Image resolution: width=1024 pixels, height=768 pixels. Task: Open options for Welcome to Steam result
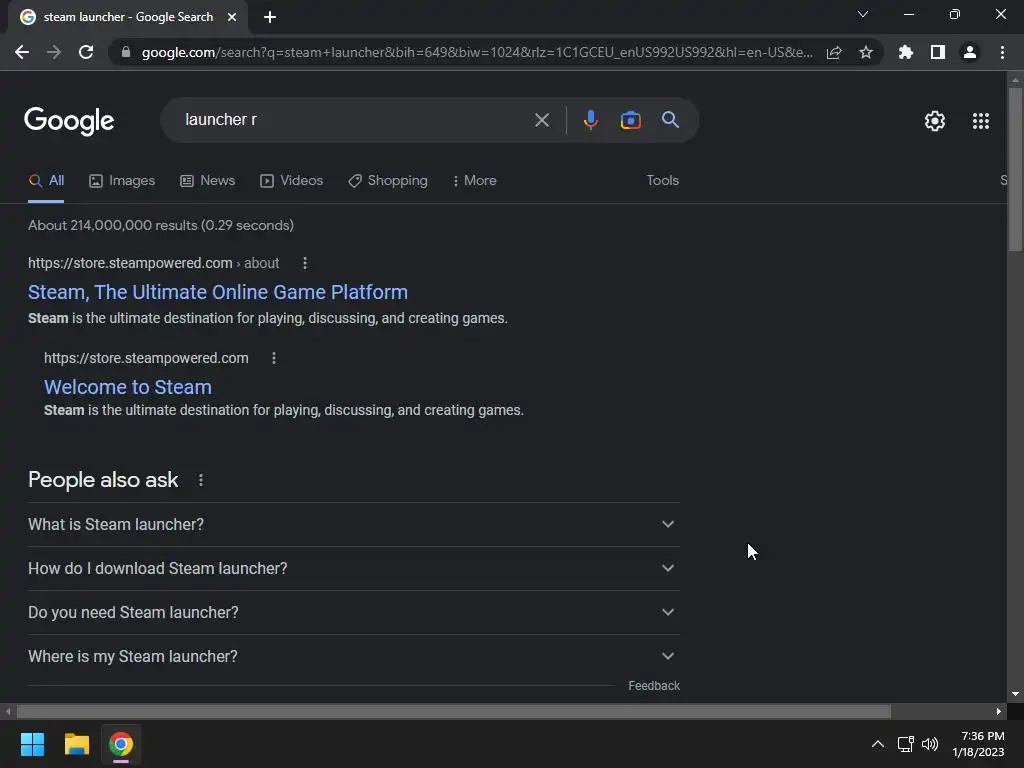click(x=274, y=358)
